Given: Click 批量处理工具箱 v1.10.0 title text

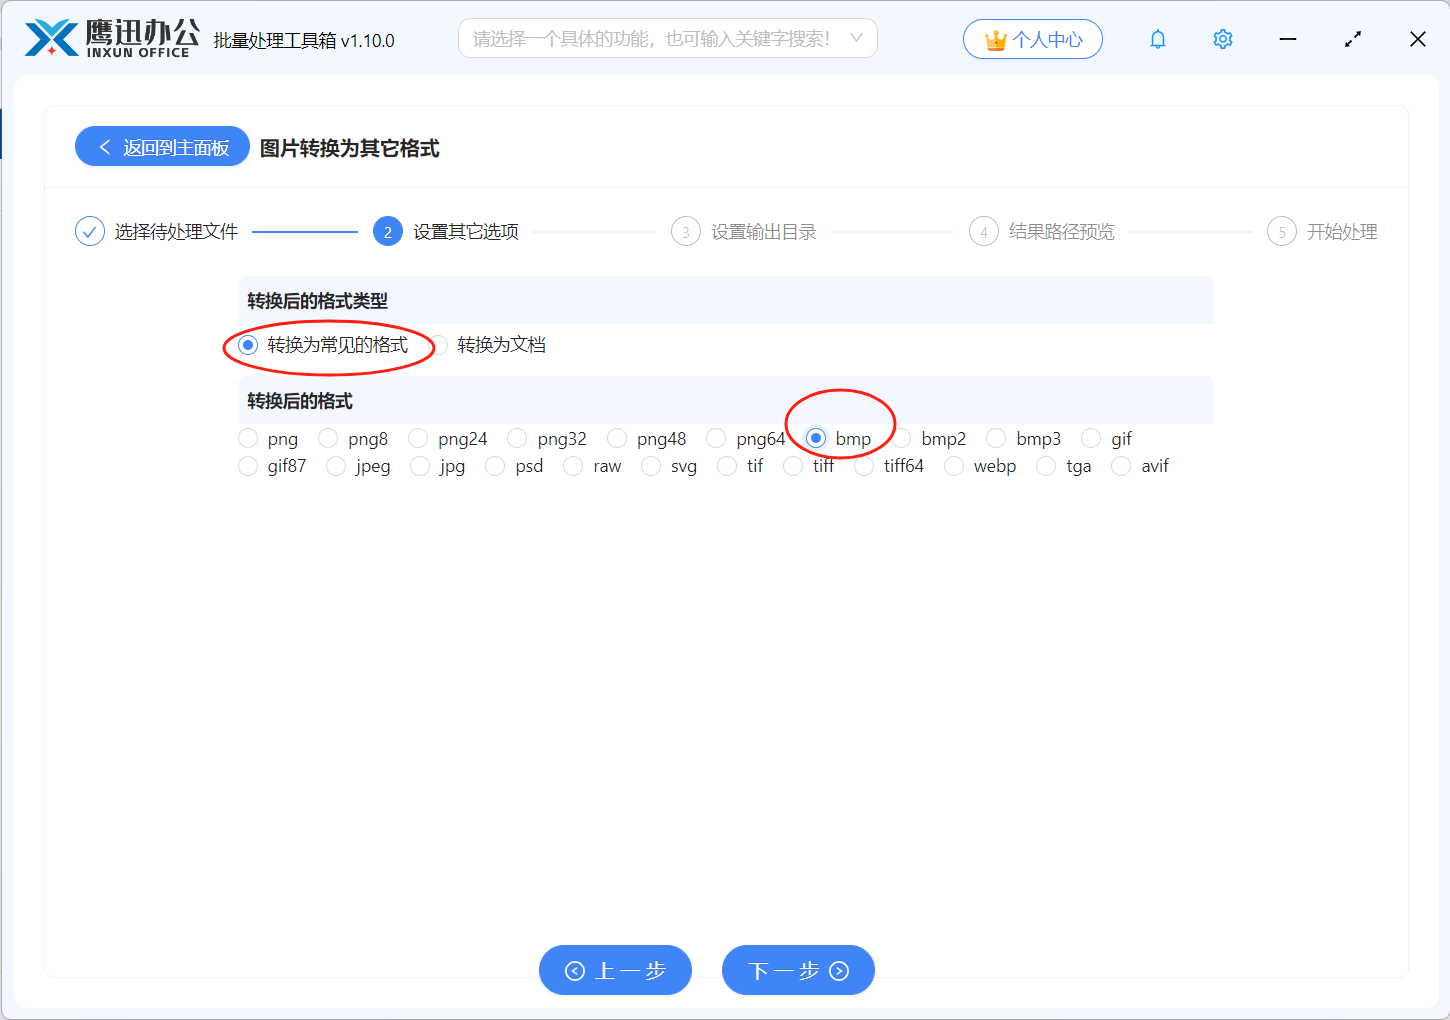Looking at the screenshot, I should click(x=304, y=40).
